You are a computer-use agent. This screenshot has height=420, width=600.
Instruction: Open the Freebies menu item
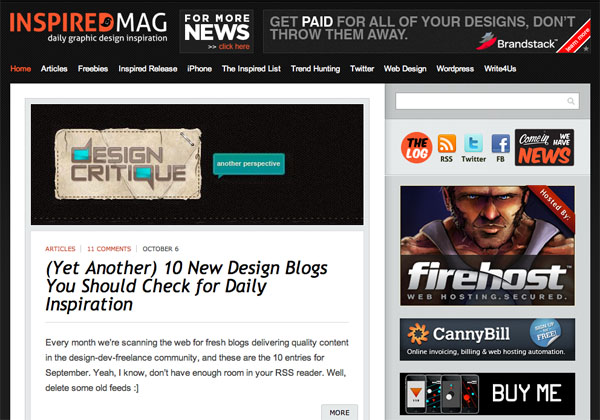(x=93, y=69)
